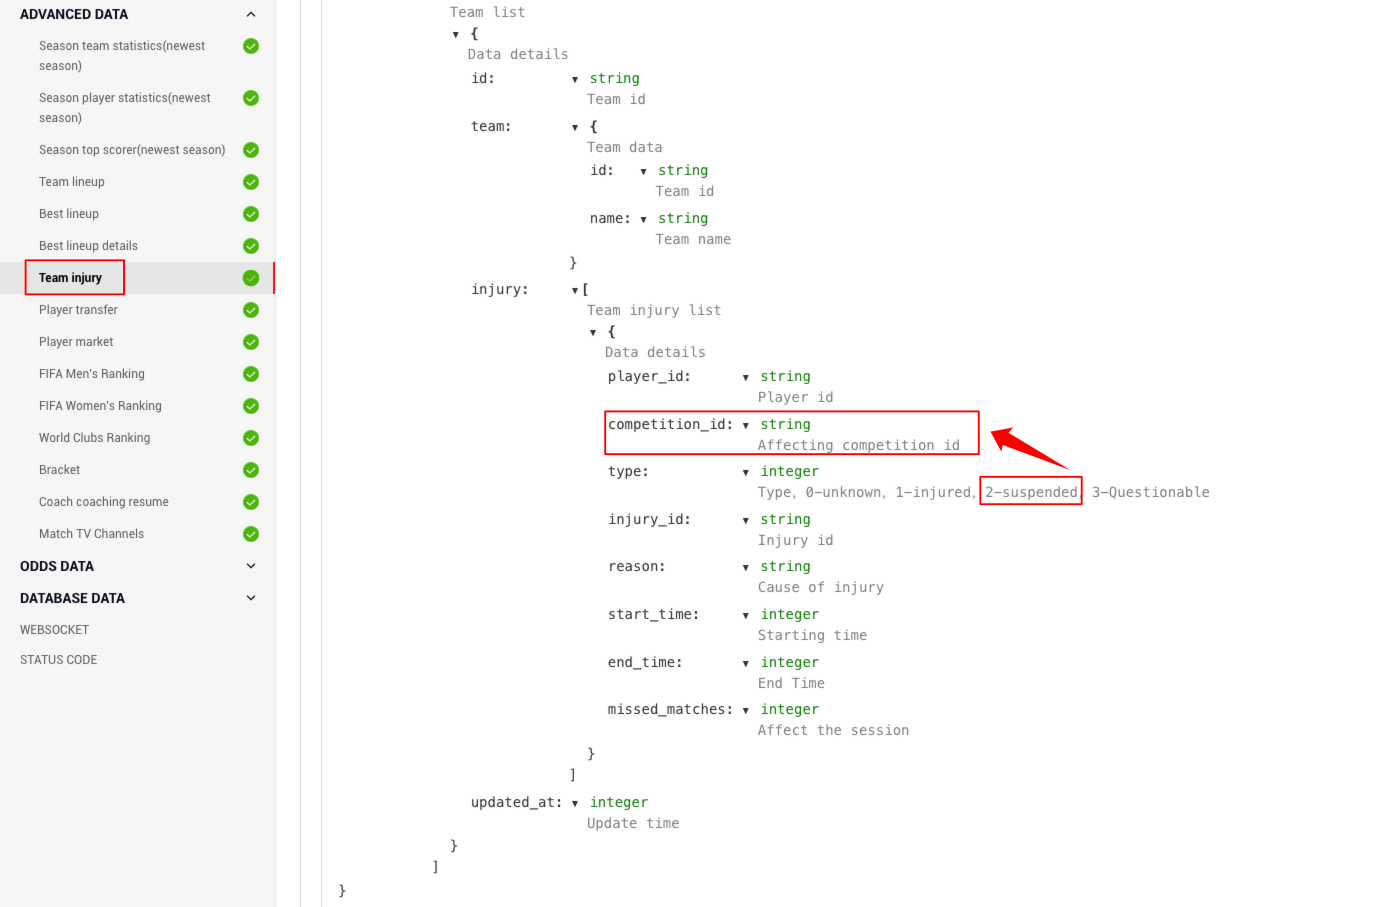Select Coach coaching resume in sidebar
1400x907 pixels.
pos(104,502)
